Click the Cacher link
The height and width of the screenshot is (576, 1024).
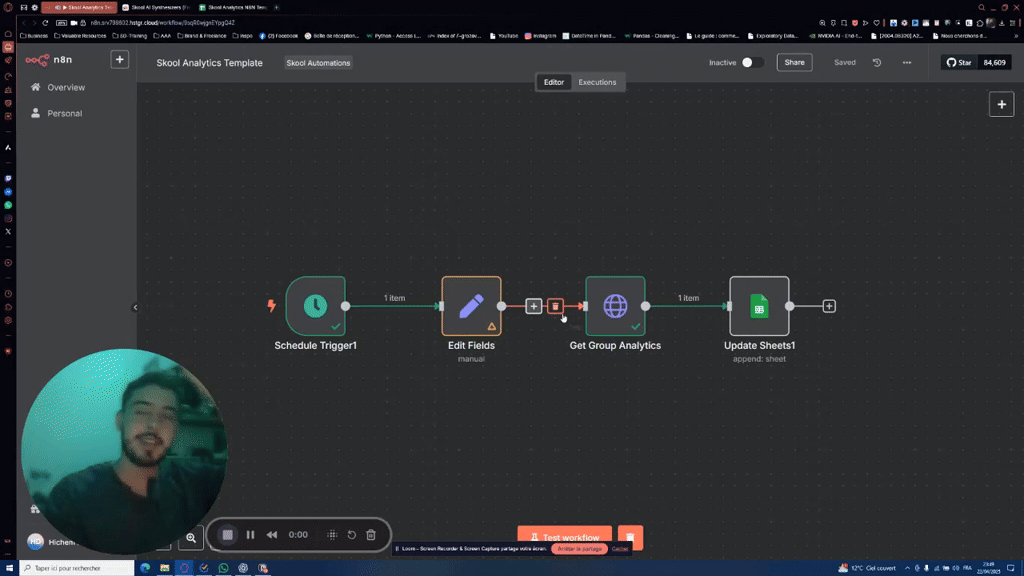[x=620, y=549]
